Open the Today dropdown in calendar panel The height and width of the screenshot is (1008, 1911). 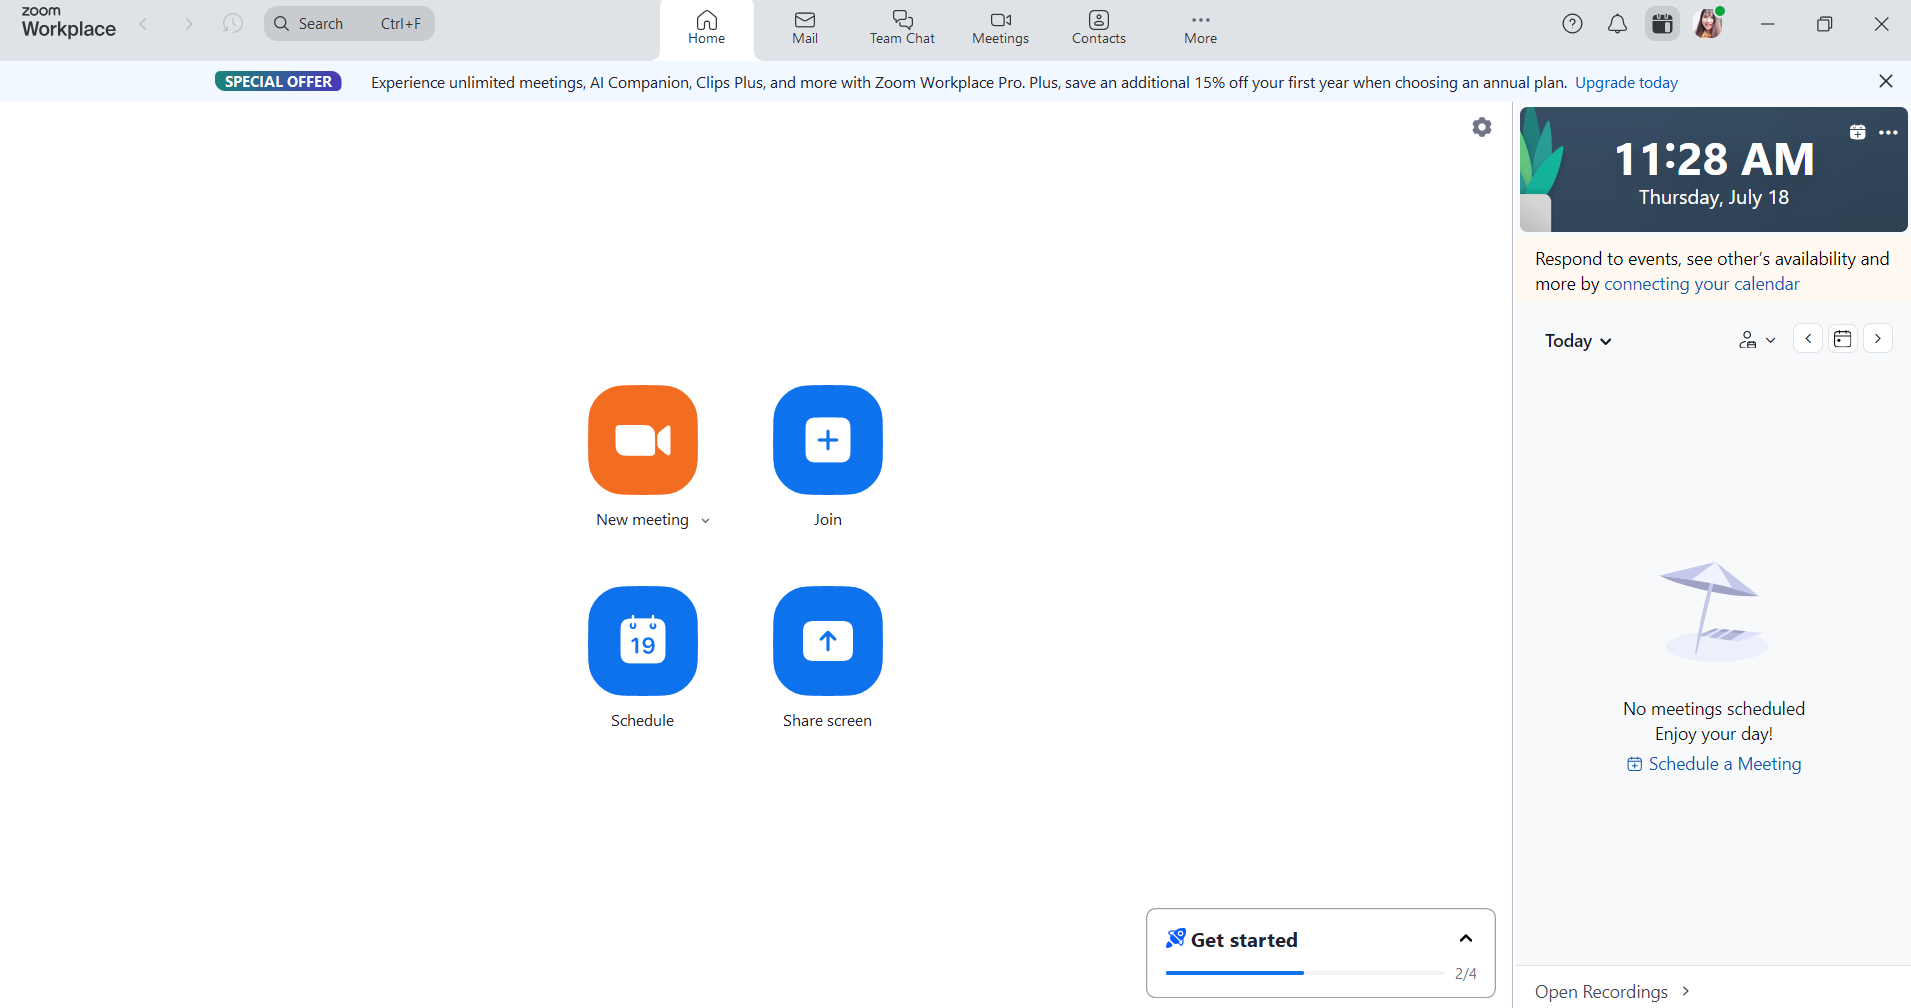1578,341
